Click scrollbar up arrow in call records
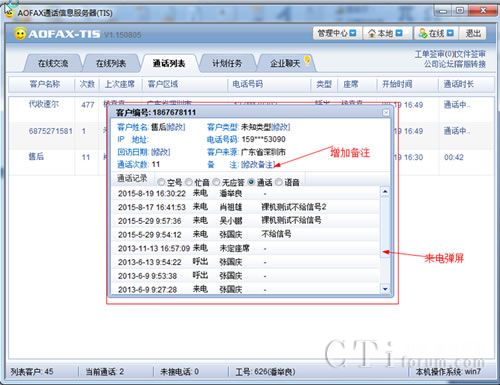The width and height of the screenshot is (500, 385). coord(385,192)
